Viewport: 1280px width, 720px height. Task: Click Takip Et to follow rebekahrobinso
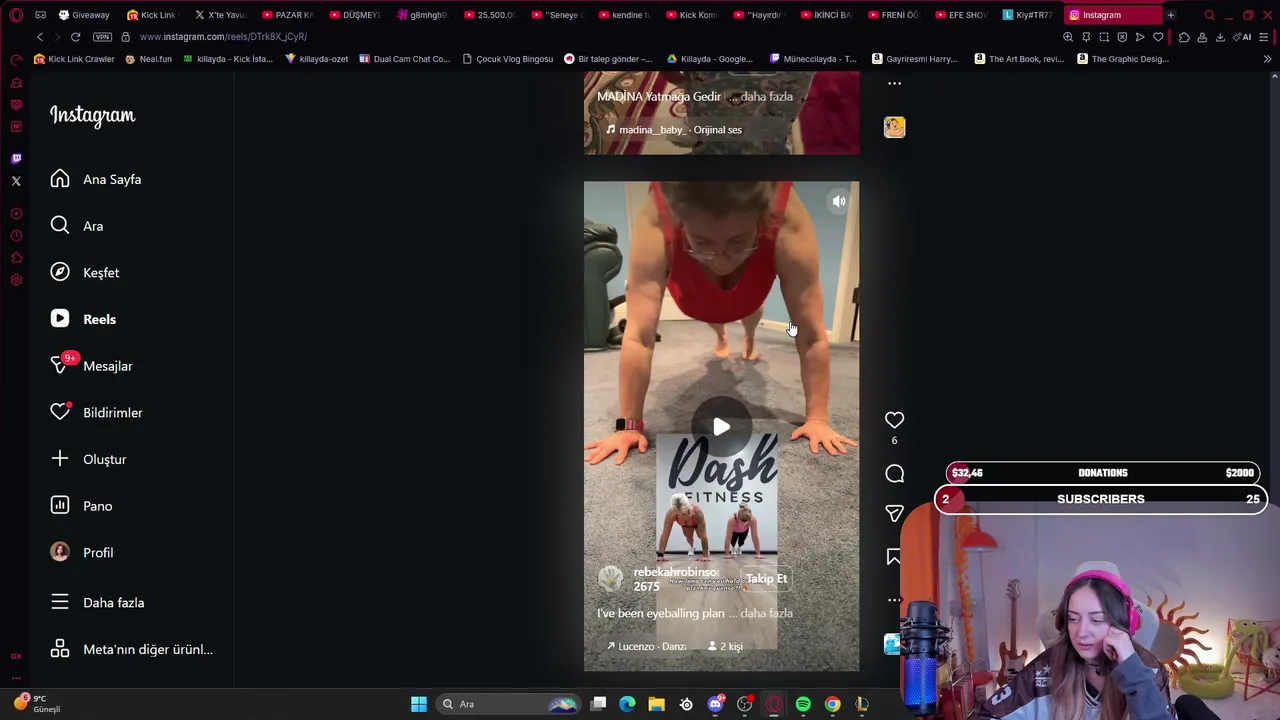coord(766,579)
